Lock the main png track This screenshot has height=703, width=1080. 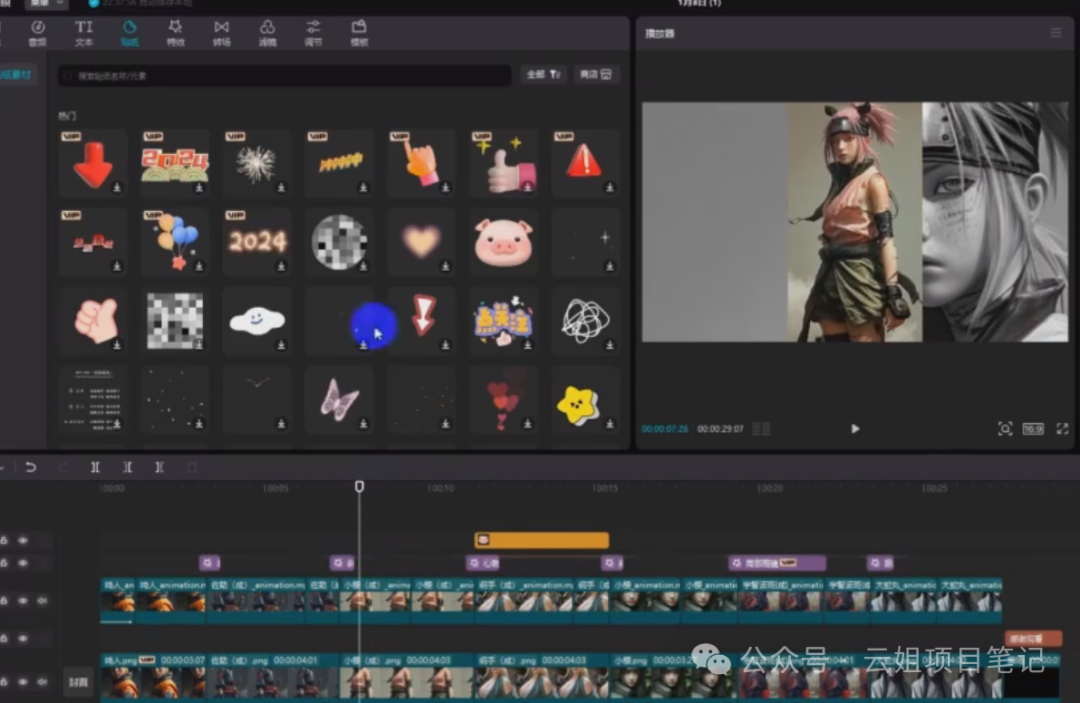[x=4, y=681]
